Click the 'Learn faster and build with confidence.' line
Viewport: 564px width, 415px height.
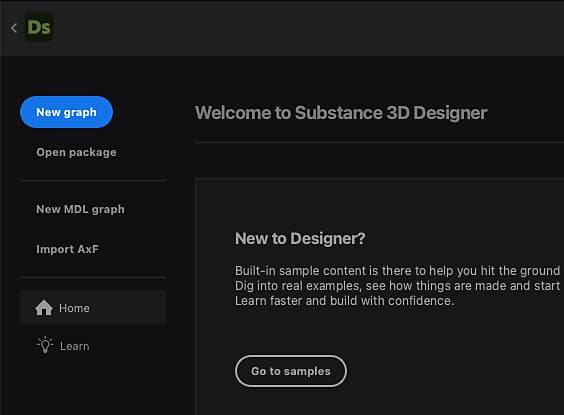(x=344, y=301)
